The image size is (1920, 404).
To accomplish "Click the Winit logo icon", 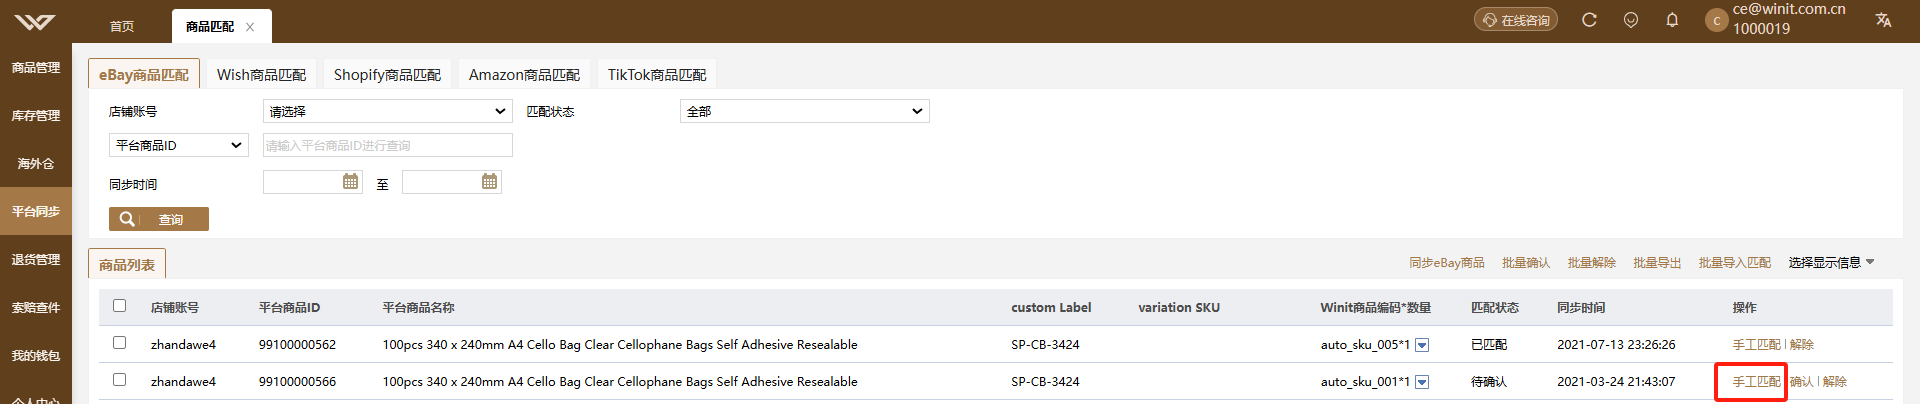I will point(35,21).
